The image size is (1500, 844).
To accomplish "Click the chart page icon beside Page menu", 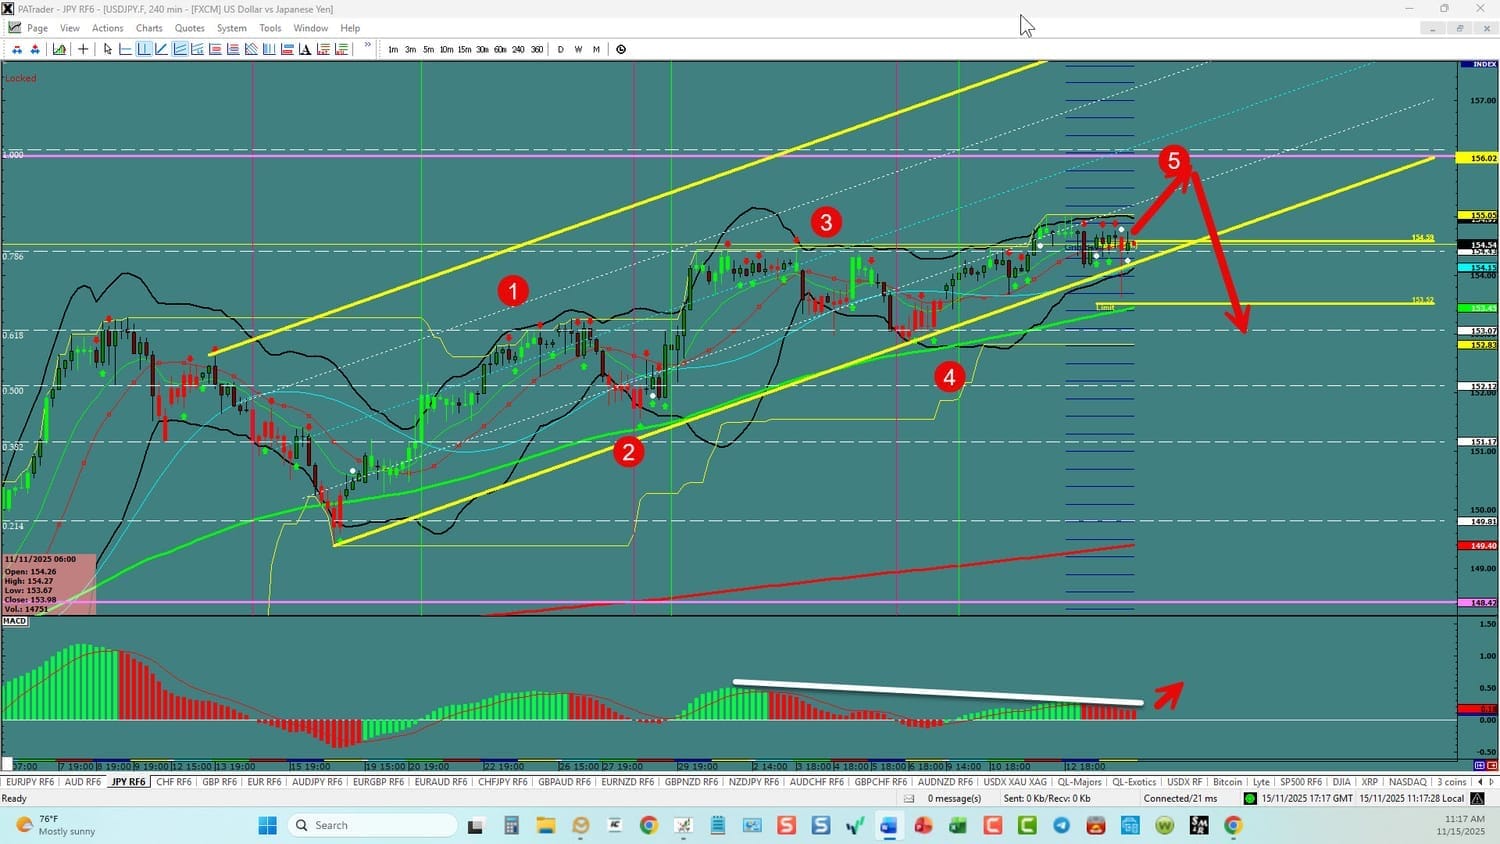I will pos(14,28).
